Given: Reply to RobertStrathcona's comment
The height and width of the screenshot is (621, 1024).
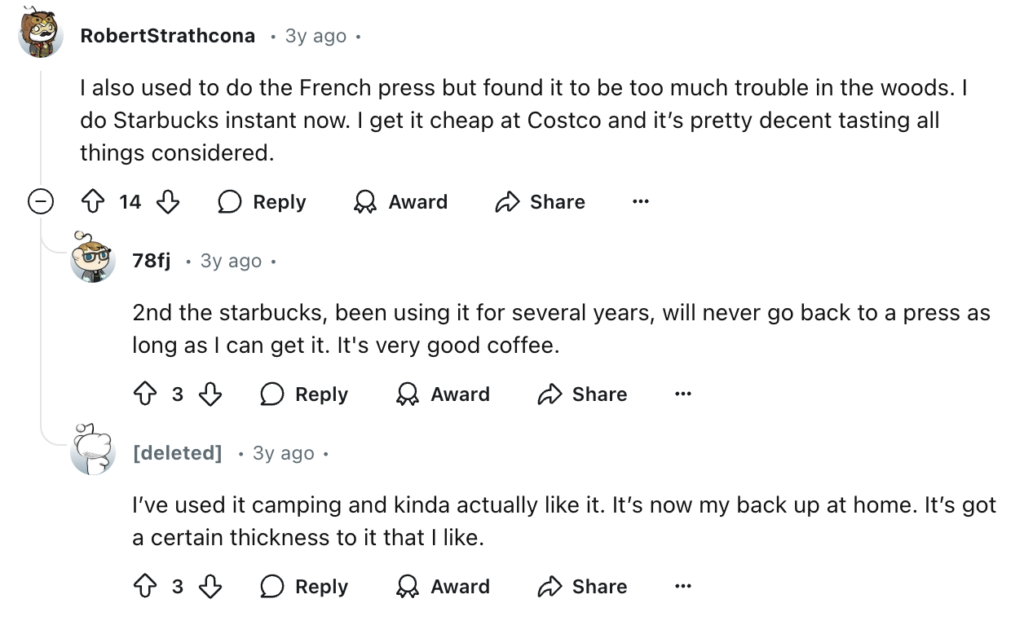Looking at the screenshot, I should tap(262, 201).
